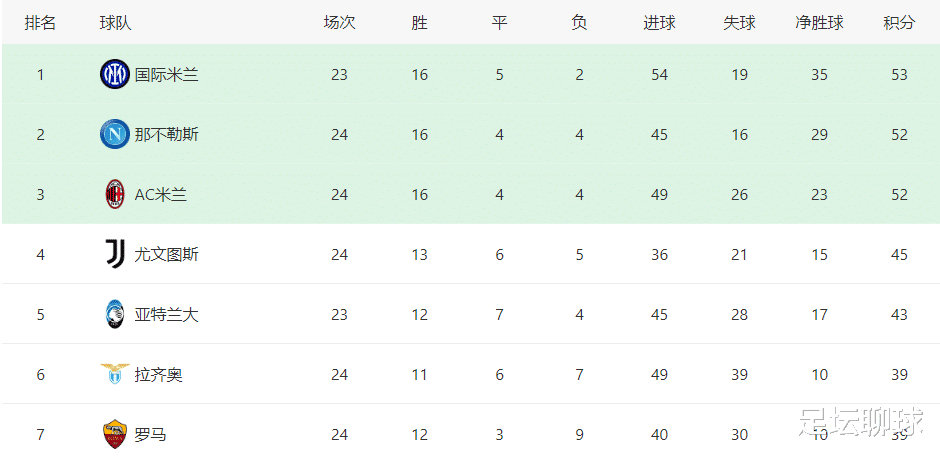Sort by the 进球 column header
Image resolution: width=940 pixels, height=458 pixels.
[659, 23]
